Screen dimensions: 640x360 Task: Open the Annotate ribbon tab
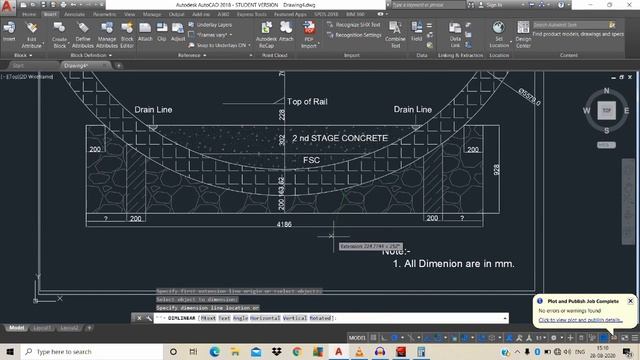[75, 14]
